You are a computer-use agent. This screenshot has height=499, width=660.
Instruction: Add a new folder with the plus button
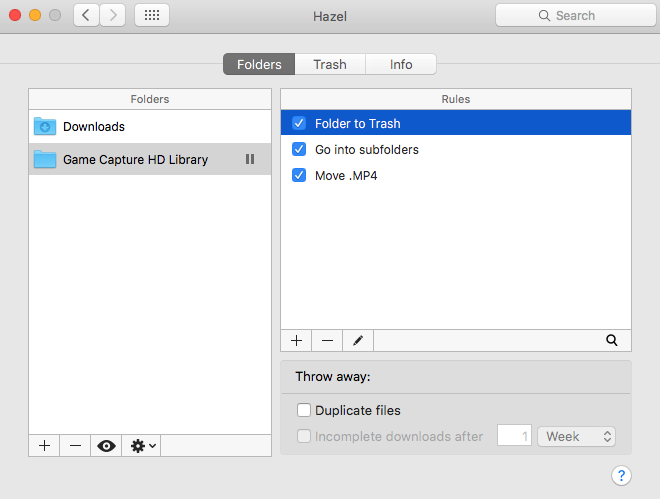(44, 446)
